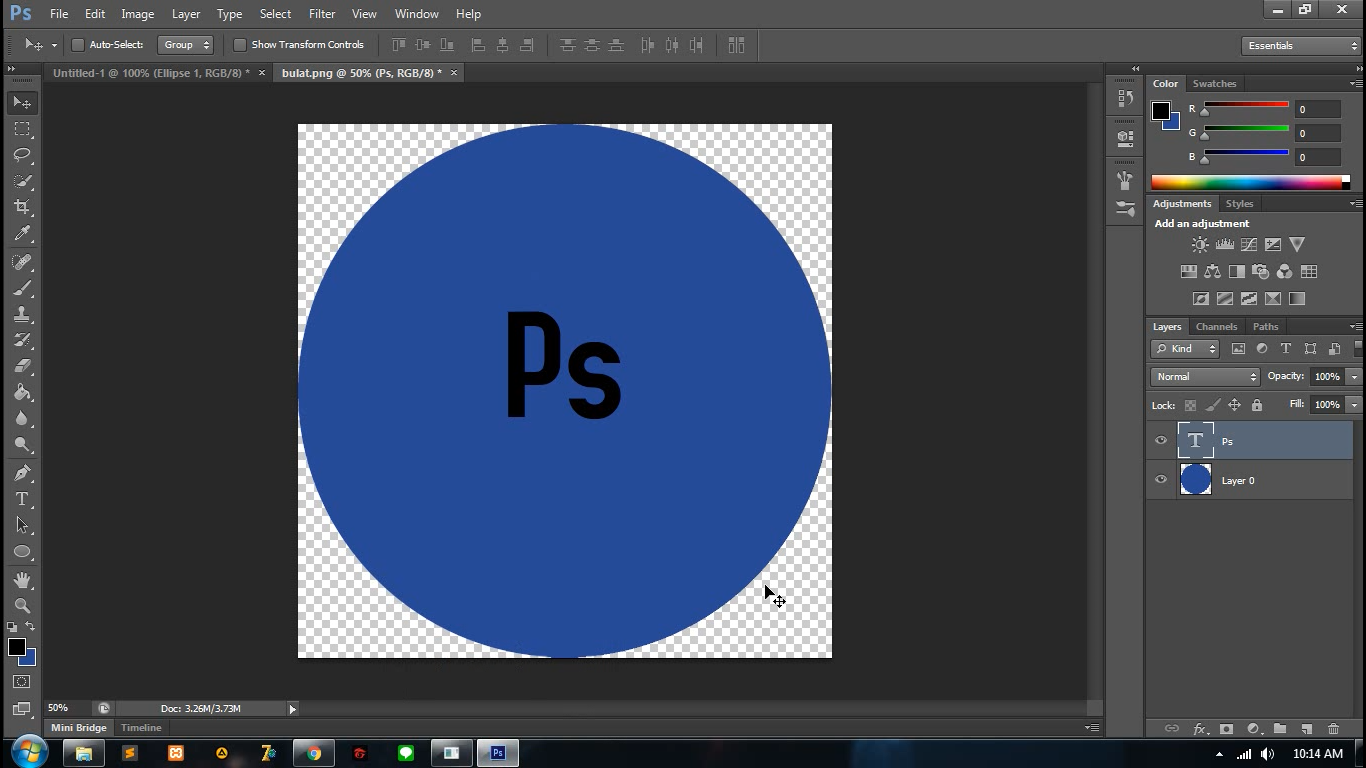The image size is (1366, 768).
Task: Select the Hand tool
Action: pyautogui.click(x=22, y=580)
